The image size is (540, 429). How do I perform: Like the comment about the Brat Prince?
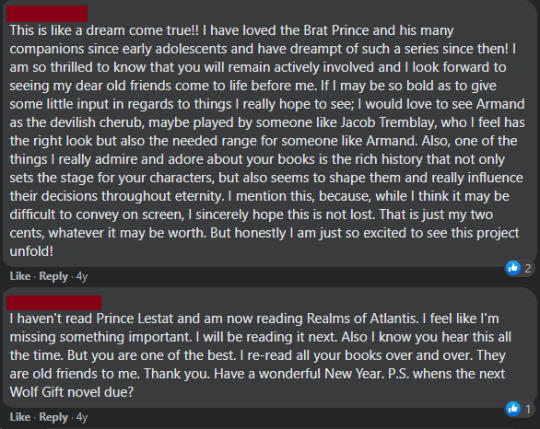(20, 276)
